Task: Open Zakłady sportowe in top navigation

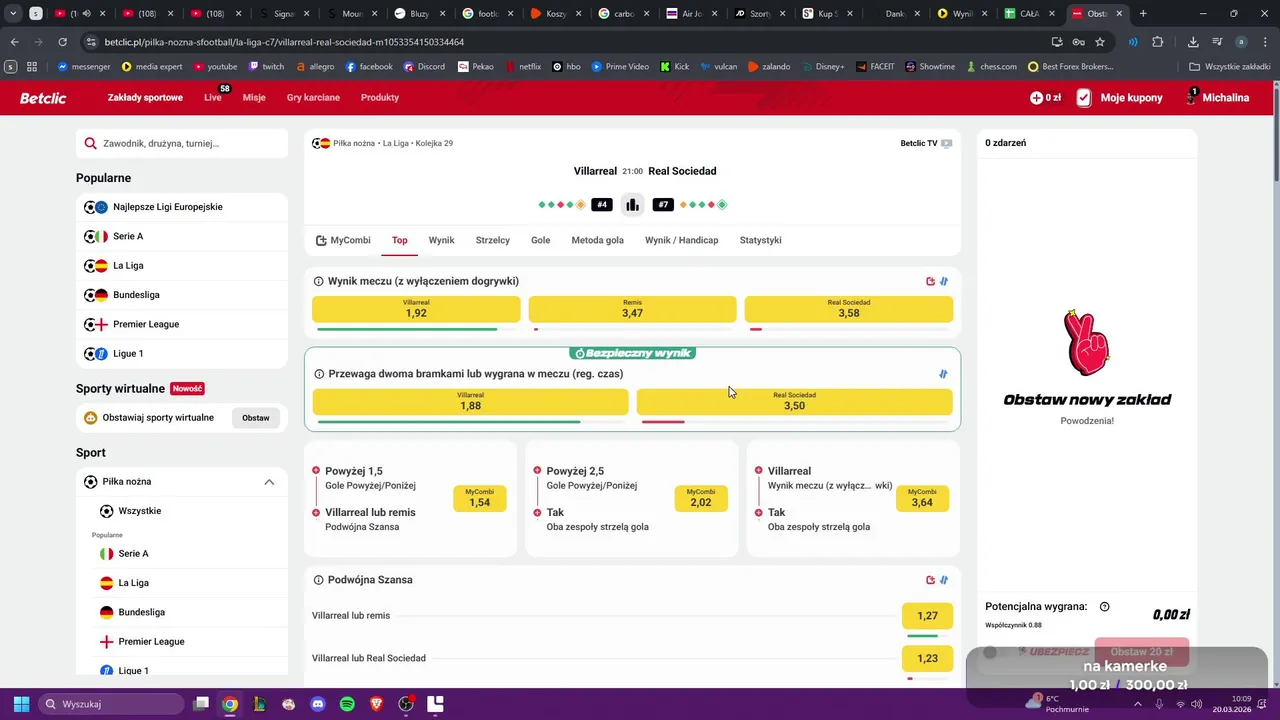Action: (x=145, y=98)
